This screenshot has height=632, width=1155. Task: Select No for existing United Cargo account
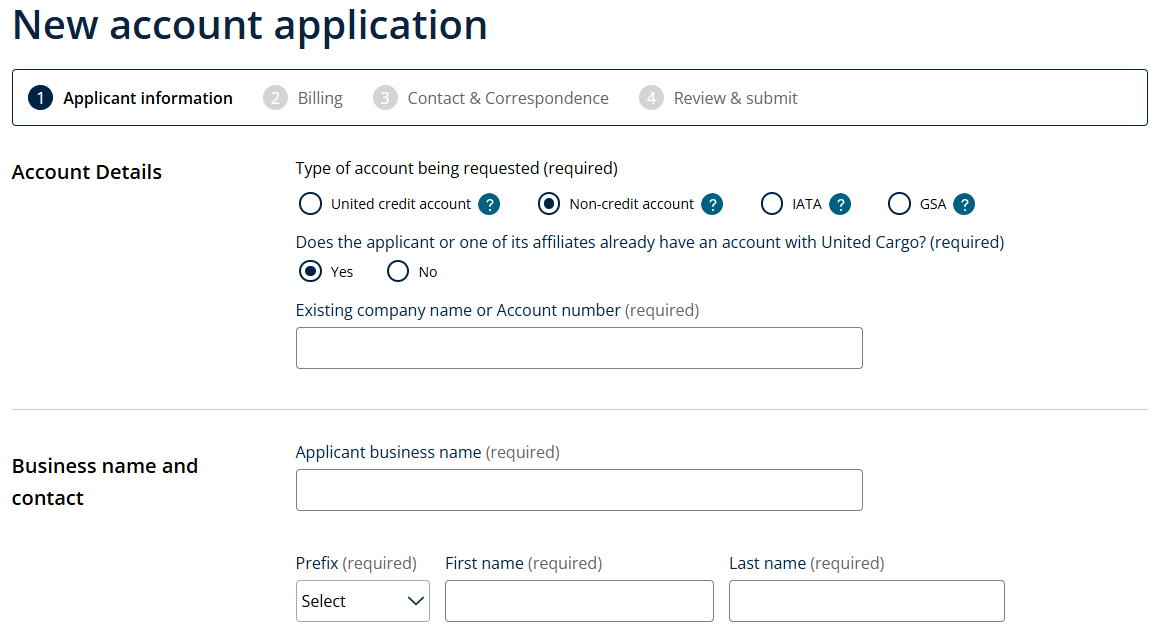398,271
